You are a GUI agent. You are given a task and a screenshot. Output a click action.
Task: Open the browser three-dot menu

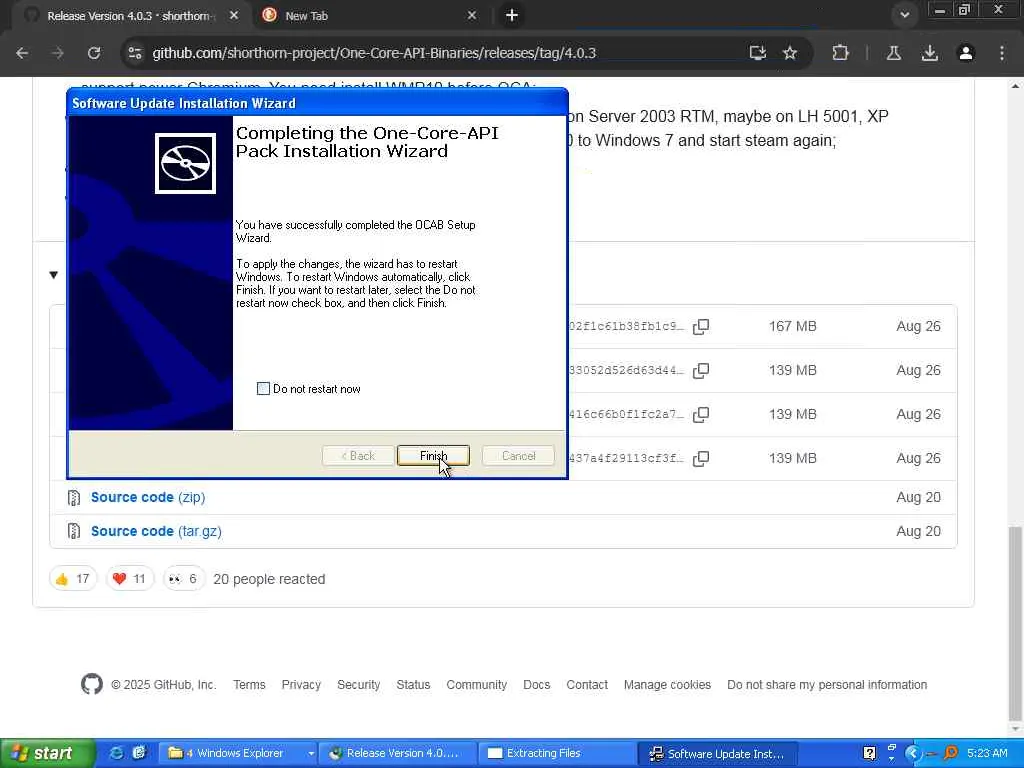(1002, 53)
